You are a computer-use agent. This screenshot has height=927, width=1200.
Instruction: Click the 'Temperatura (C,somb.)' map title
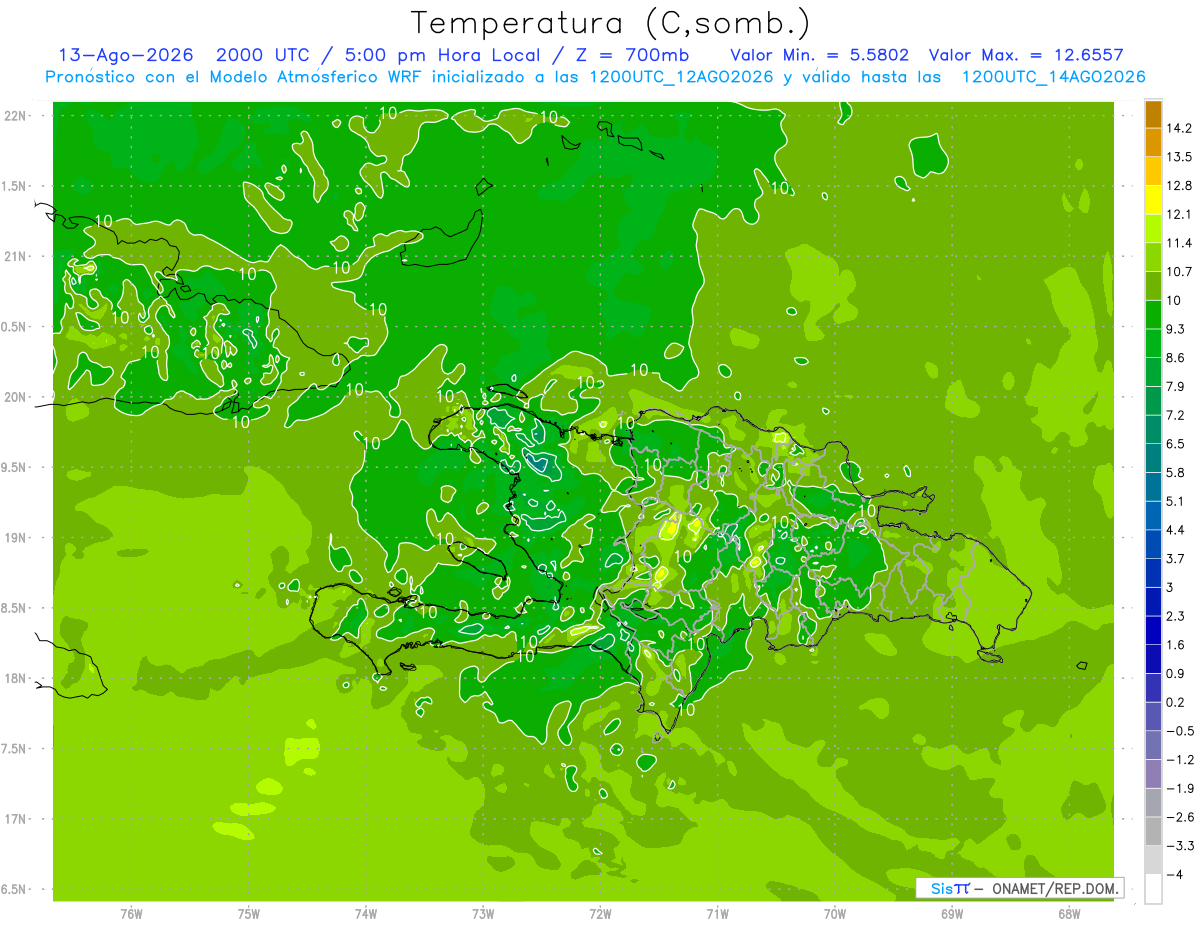click(x=611, y=23)
